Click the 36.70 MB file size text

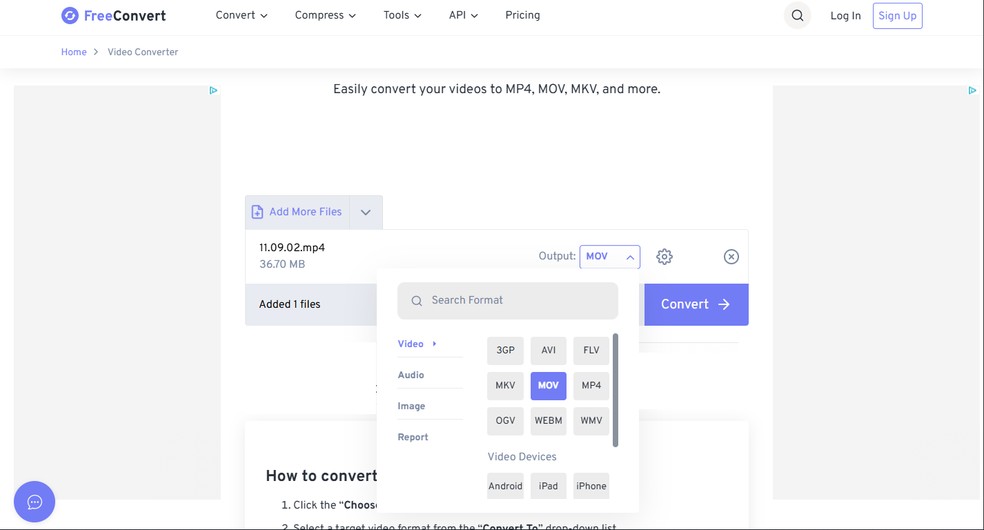282,264
